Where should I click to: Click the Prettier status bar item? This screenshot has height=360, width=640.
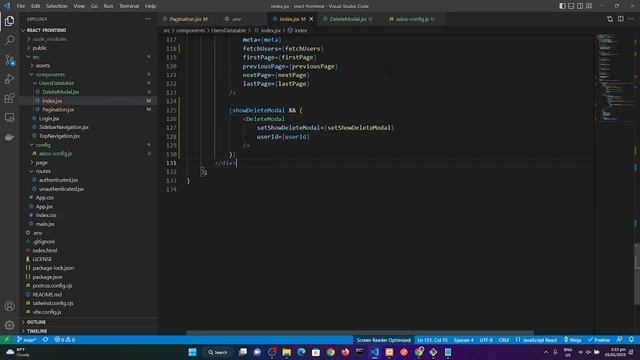(x=599, y=340)
